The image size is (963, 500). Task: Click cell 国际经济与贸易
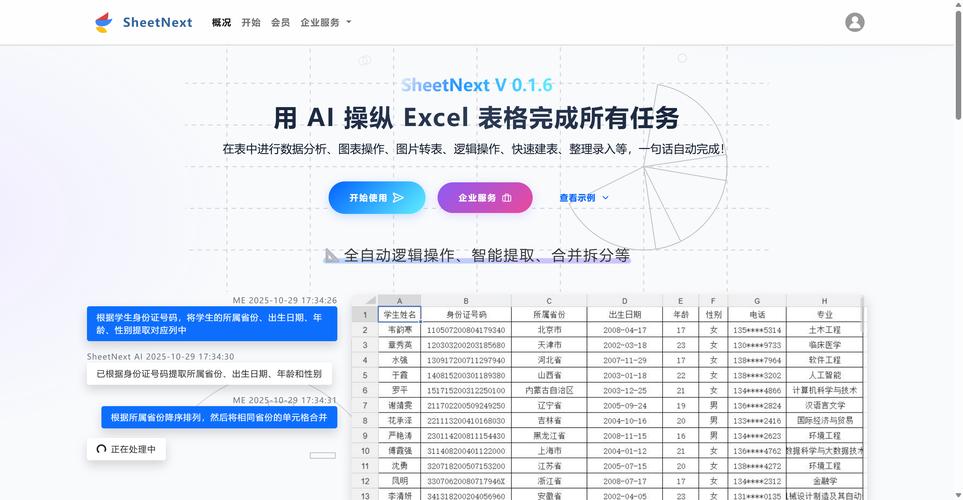pyautogui.click(x=824, y=420)
